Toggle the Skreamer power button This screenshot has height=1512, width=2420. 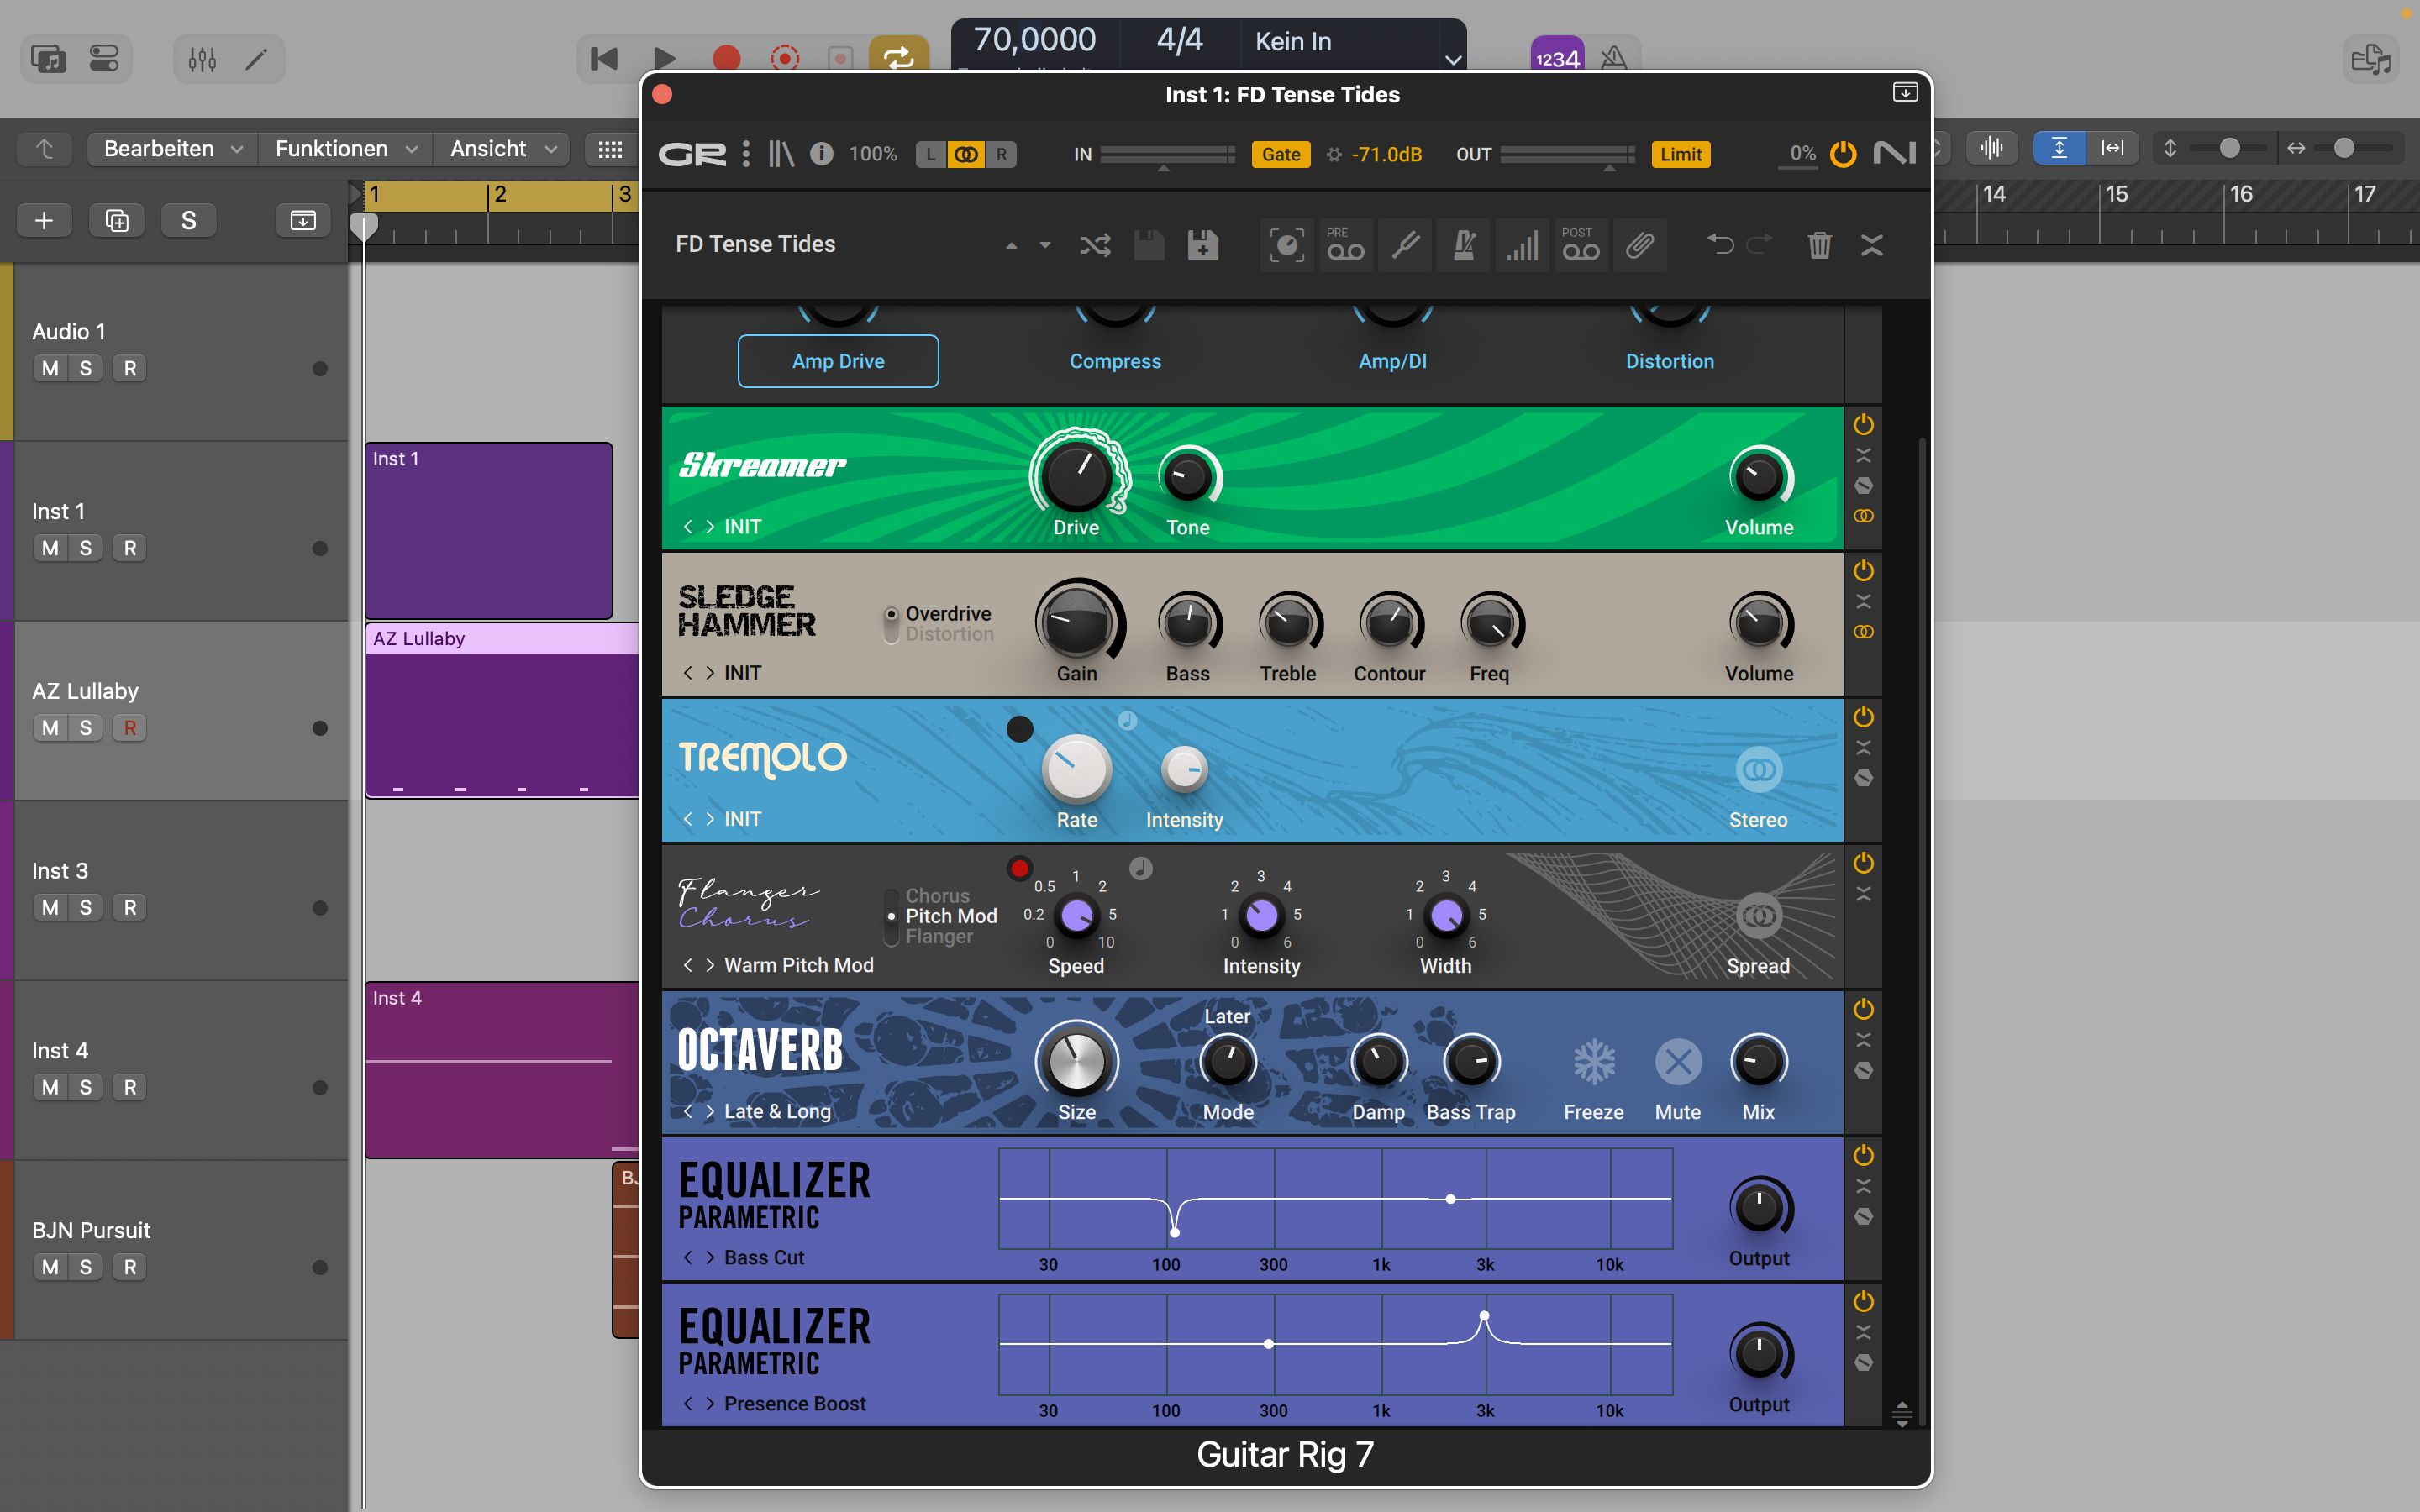pyautogui.click(x=1863, y=425)
